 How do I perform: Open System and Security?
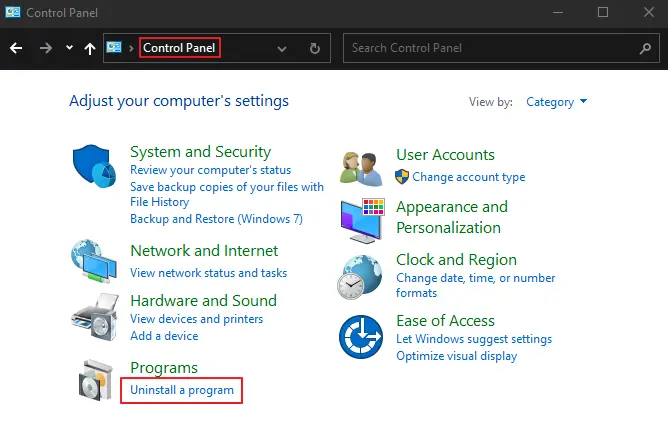[201, 152]
